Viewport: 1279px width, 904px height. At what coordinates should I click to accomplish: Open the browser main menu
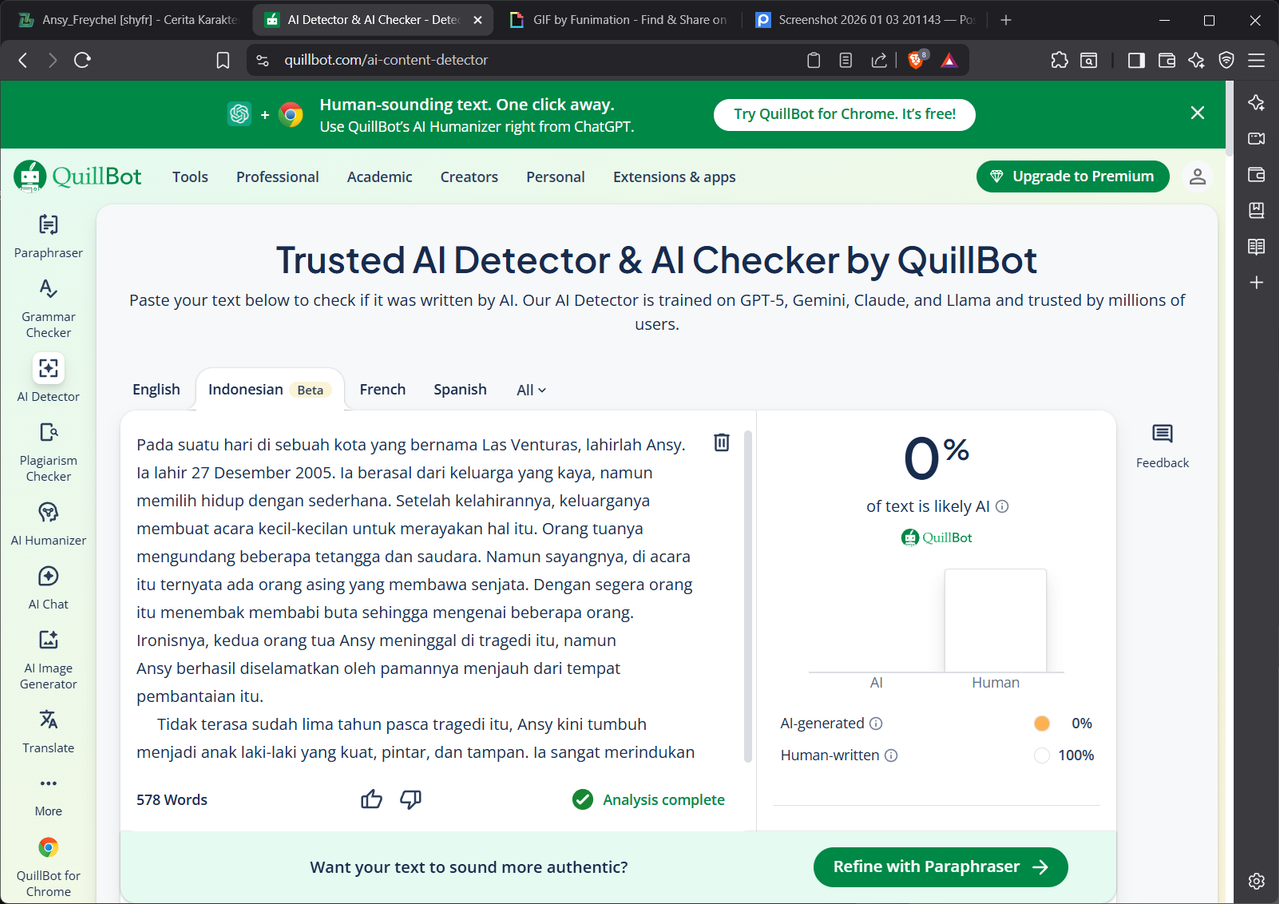pyautogui.click(x=1257, y=60)
